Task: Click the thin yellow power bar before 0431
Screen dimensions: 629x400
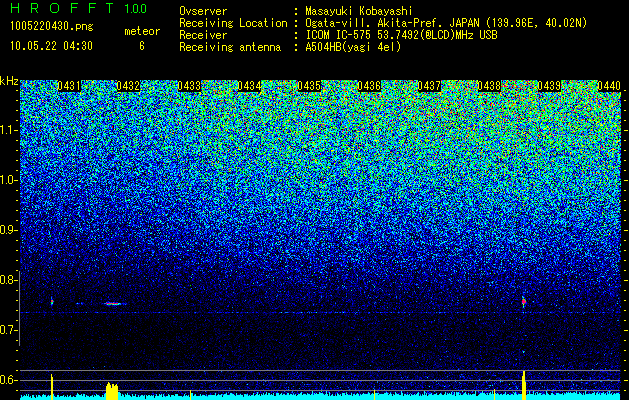Action: [52, 387]
